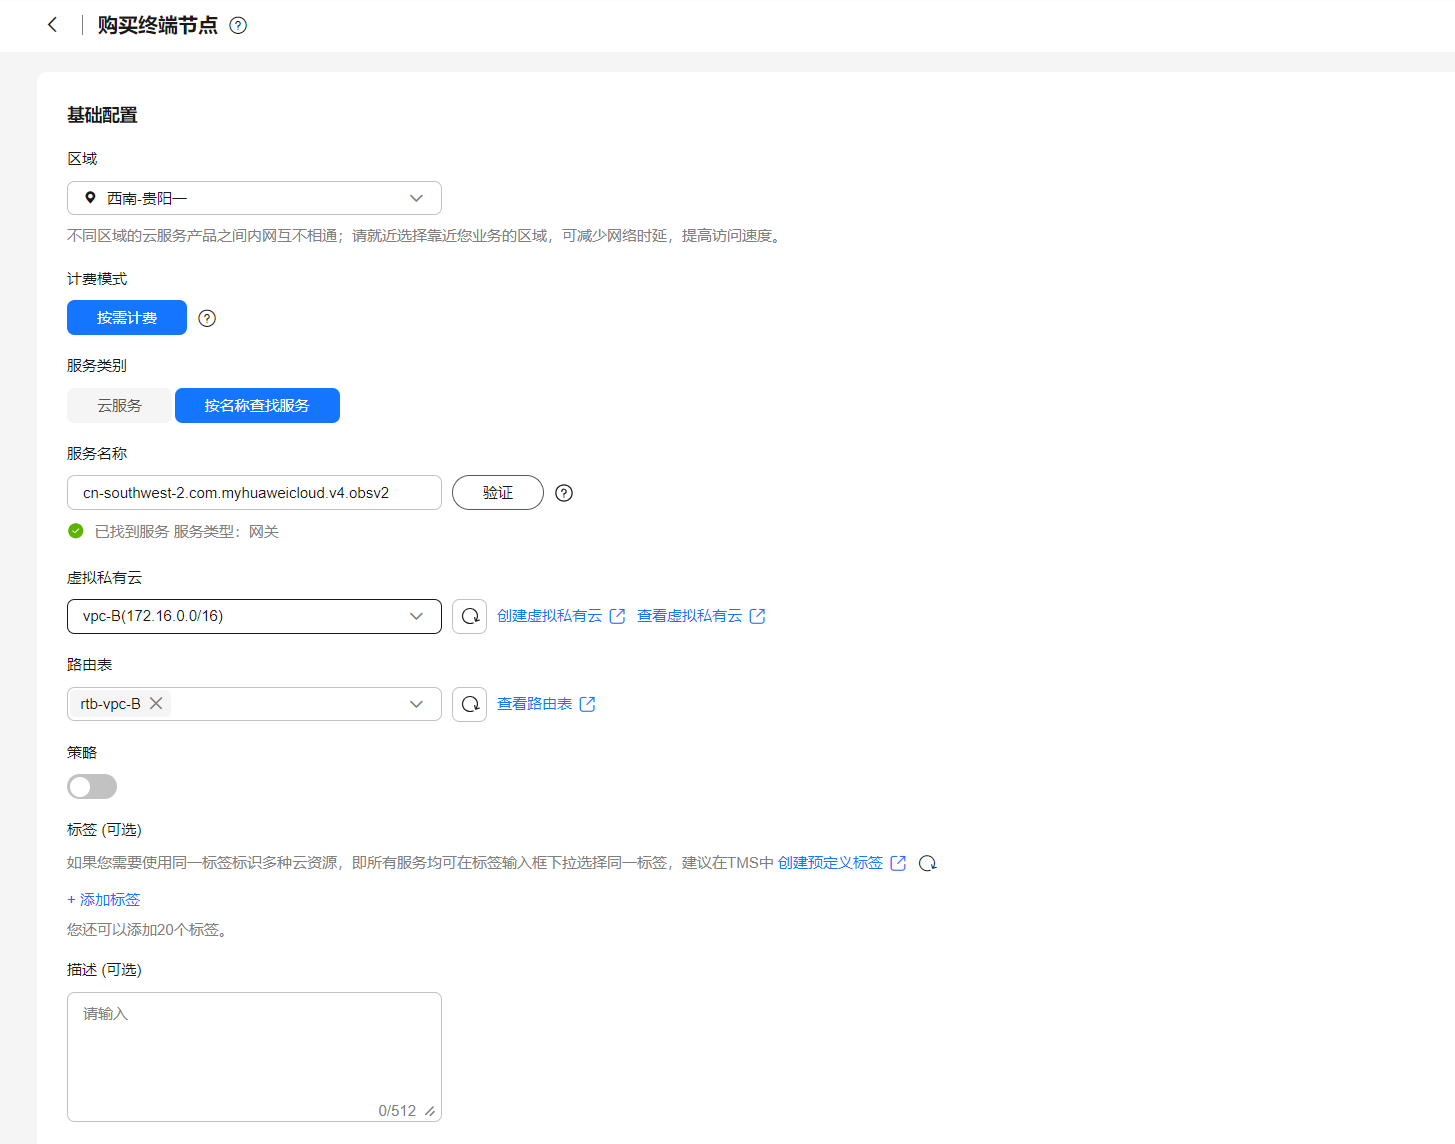Refresh the 虚拟私有云 list
Image resolution: width=1455 pixels, height=1144 pixels.
(470, 616)
